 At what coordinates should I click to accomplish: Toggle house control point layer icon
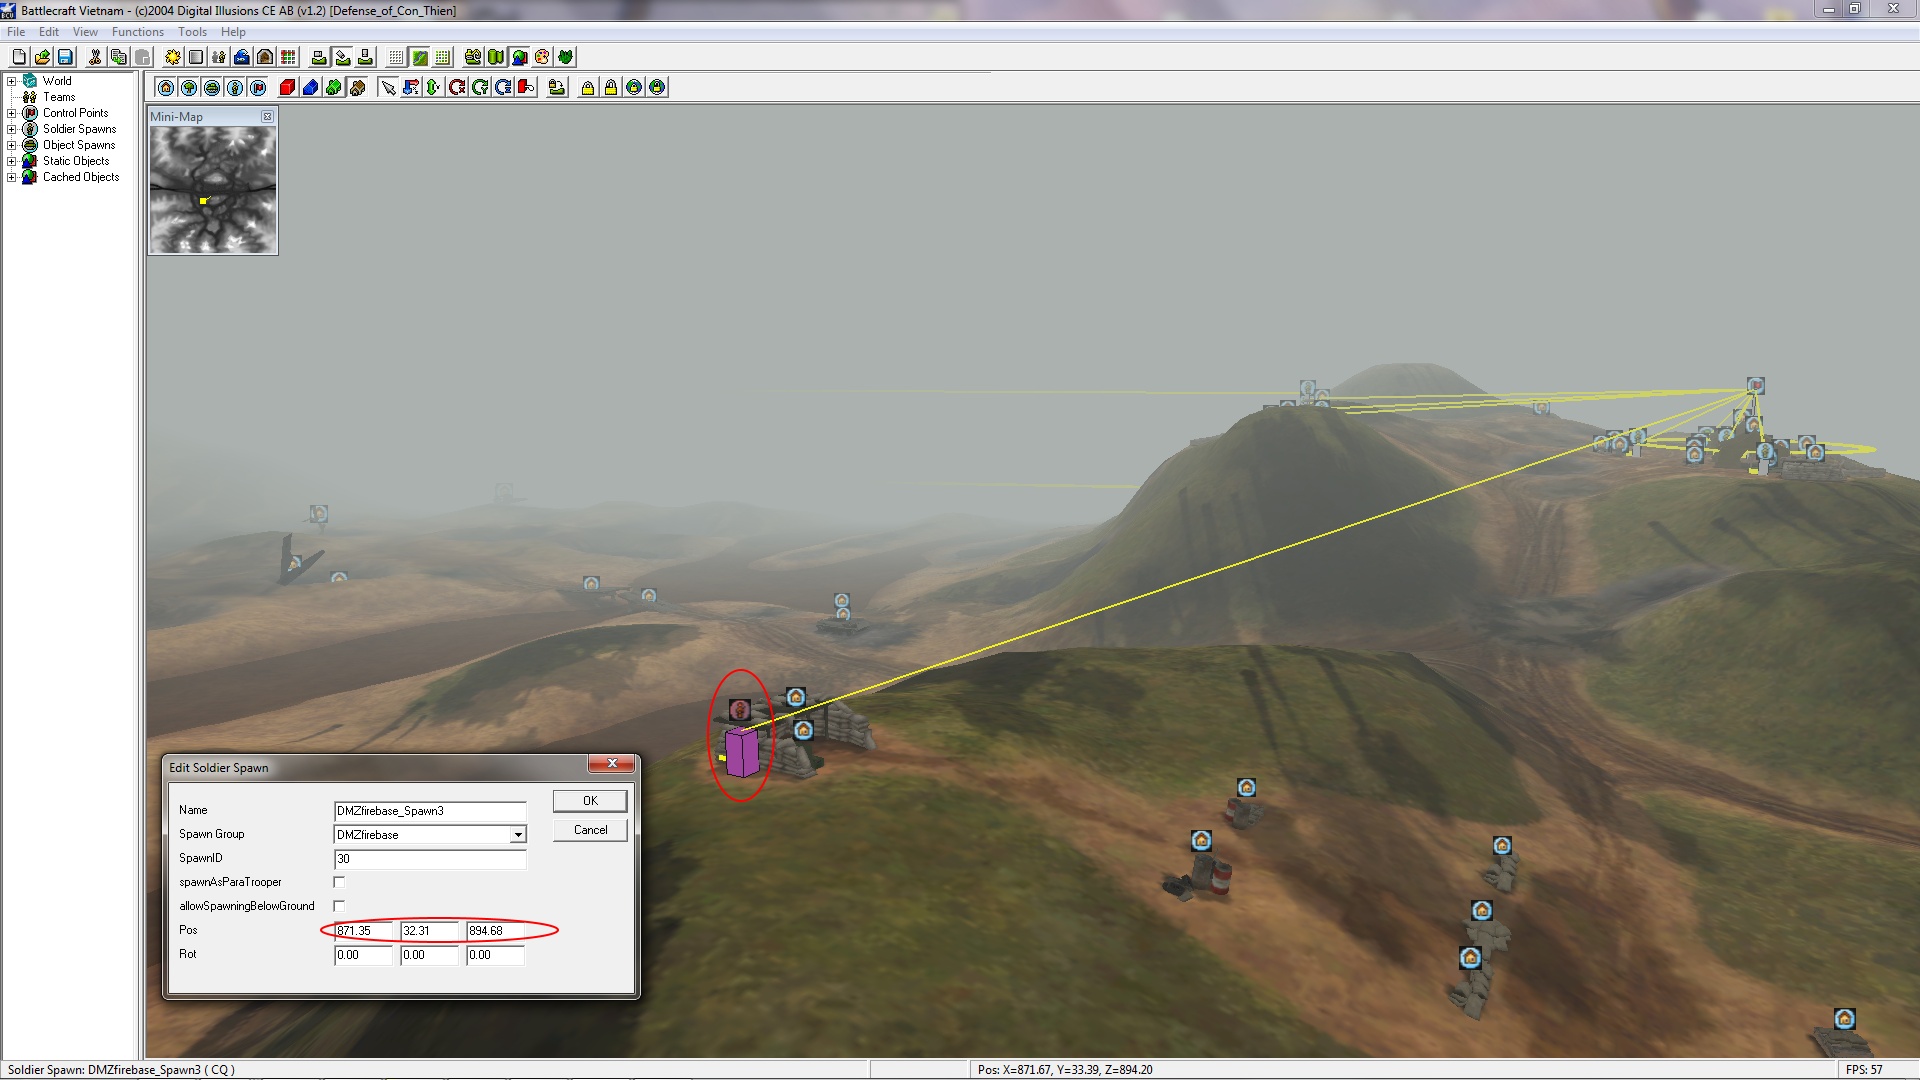click(x=166, y=87)
